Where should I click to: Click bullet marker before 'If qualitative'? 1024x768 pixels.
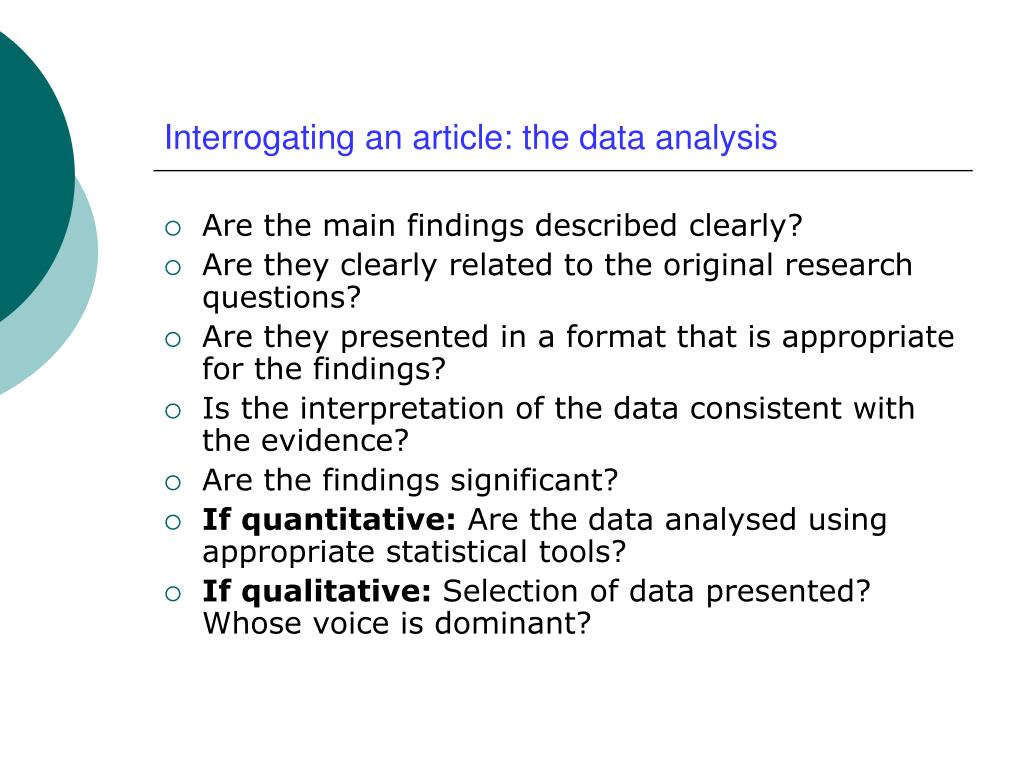click(x=172, y=594)
